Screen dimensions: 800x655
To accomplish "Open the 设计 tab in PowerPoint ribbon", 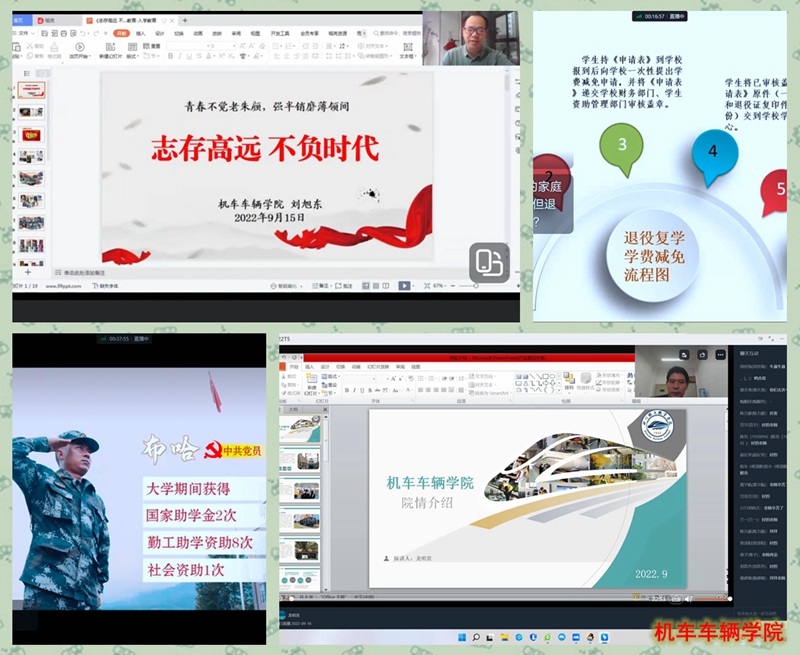I will 326,366.
